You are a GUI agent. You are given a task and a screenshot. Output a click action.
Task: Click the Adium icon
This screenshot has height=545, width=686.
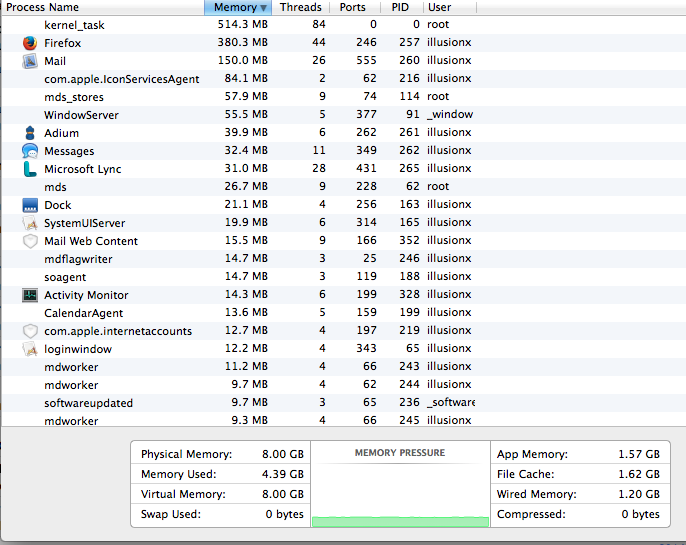coord(30,133)
